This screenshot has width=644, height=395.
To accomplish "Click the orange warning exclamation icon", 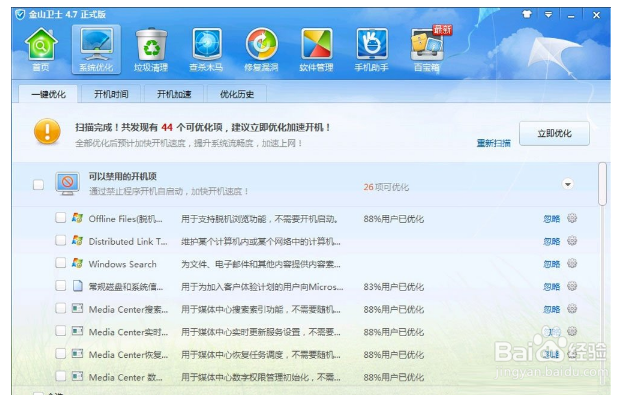I will coord(47,131).
